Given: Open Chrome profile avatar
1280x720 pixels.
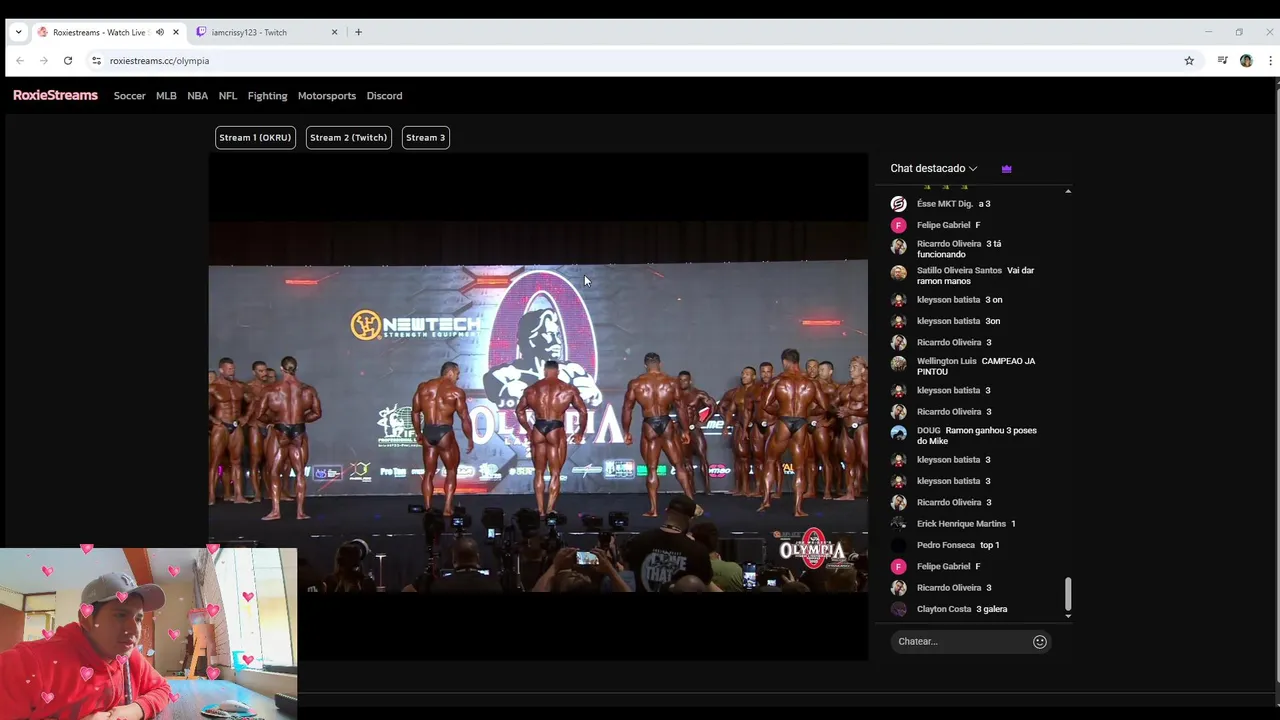Looking at the screenshot, I should [1246, 61].
